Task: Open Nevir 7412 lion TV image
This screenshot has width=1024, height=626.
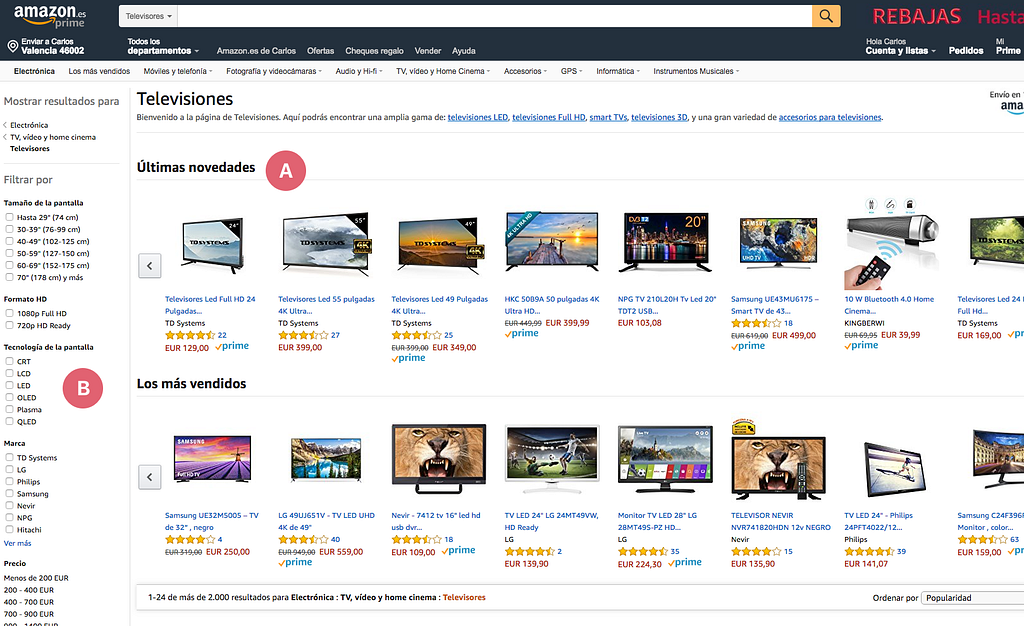Action: click(x=439, y=458)
